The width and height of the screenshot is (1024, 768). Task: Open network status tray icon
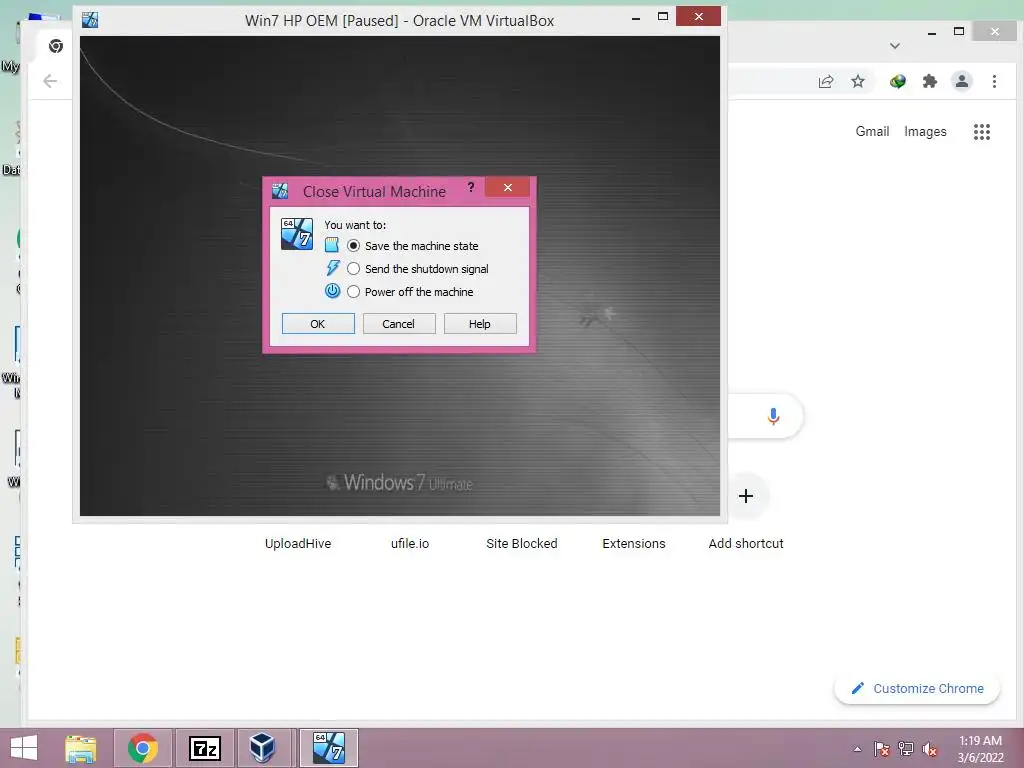tap(906, 749)
